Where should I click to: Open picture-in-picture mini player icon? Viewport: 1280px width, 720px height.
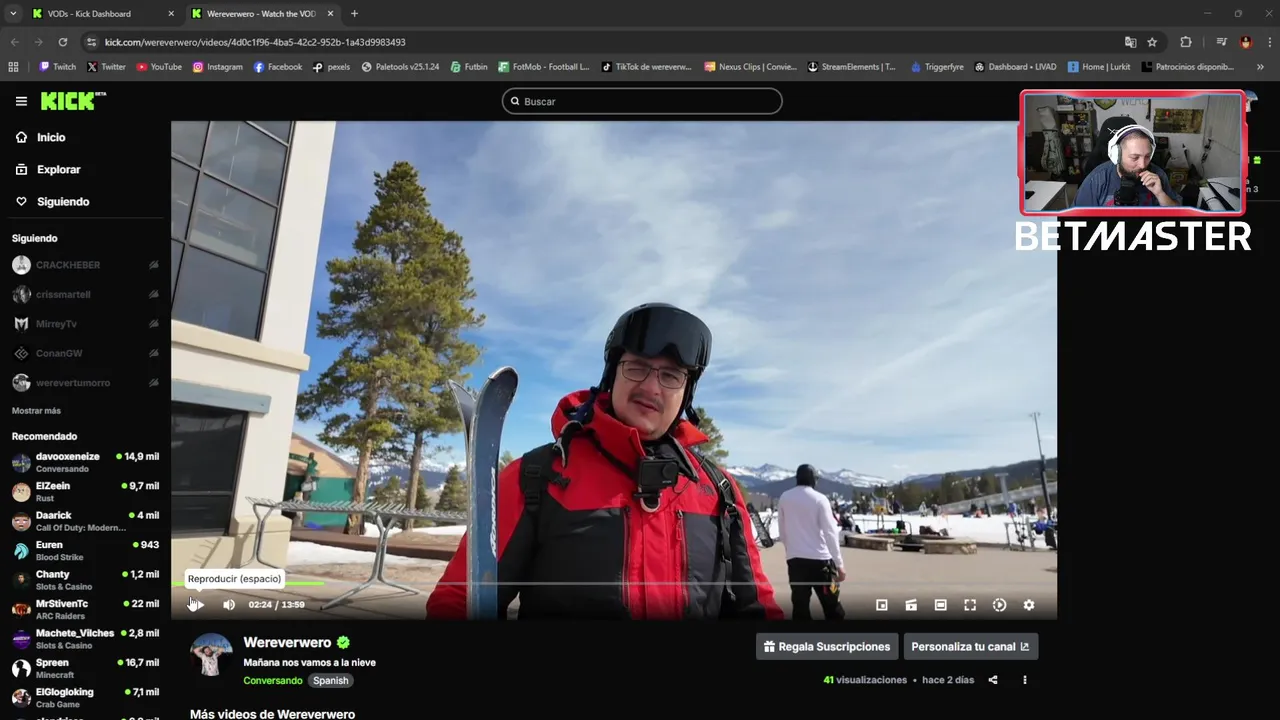tap(882, 605)
